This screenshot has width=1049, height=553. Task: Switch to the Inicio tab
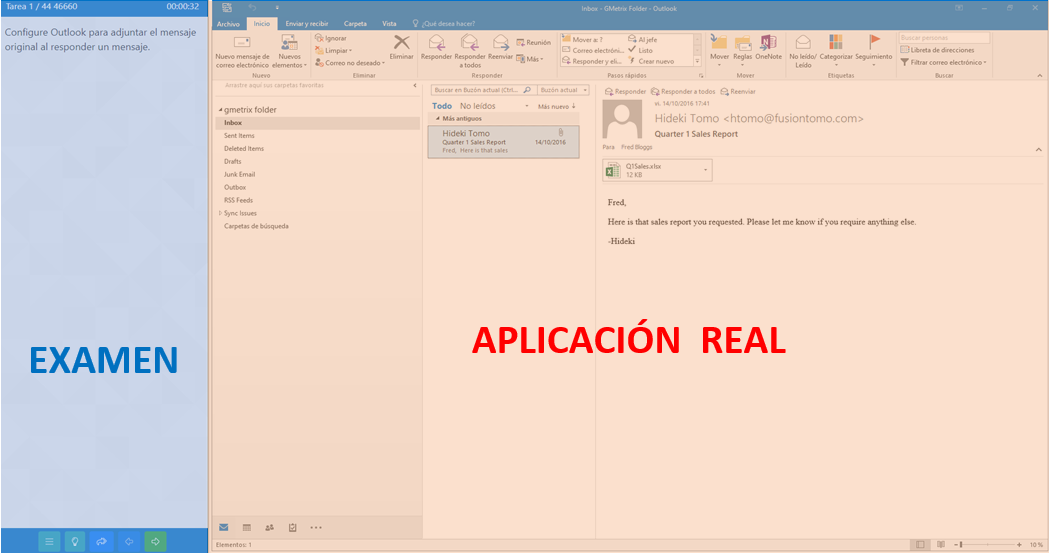coord(262,23)
